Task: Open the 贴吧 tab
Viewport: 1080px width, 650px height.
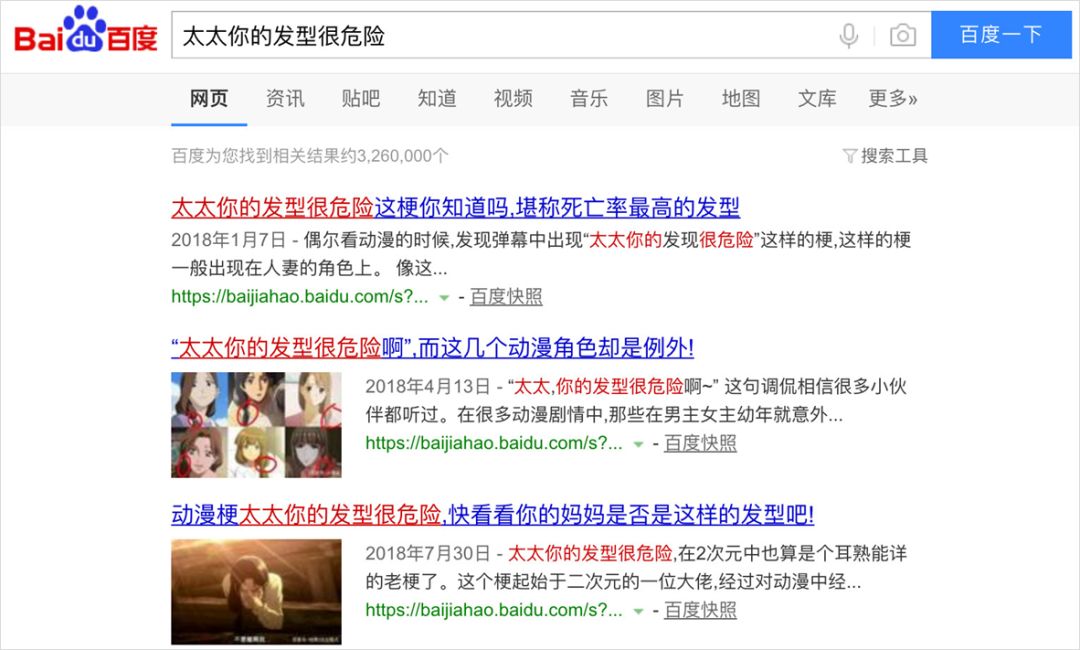Action: (x=361, y=98)
